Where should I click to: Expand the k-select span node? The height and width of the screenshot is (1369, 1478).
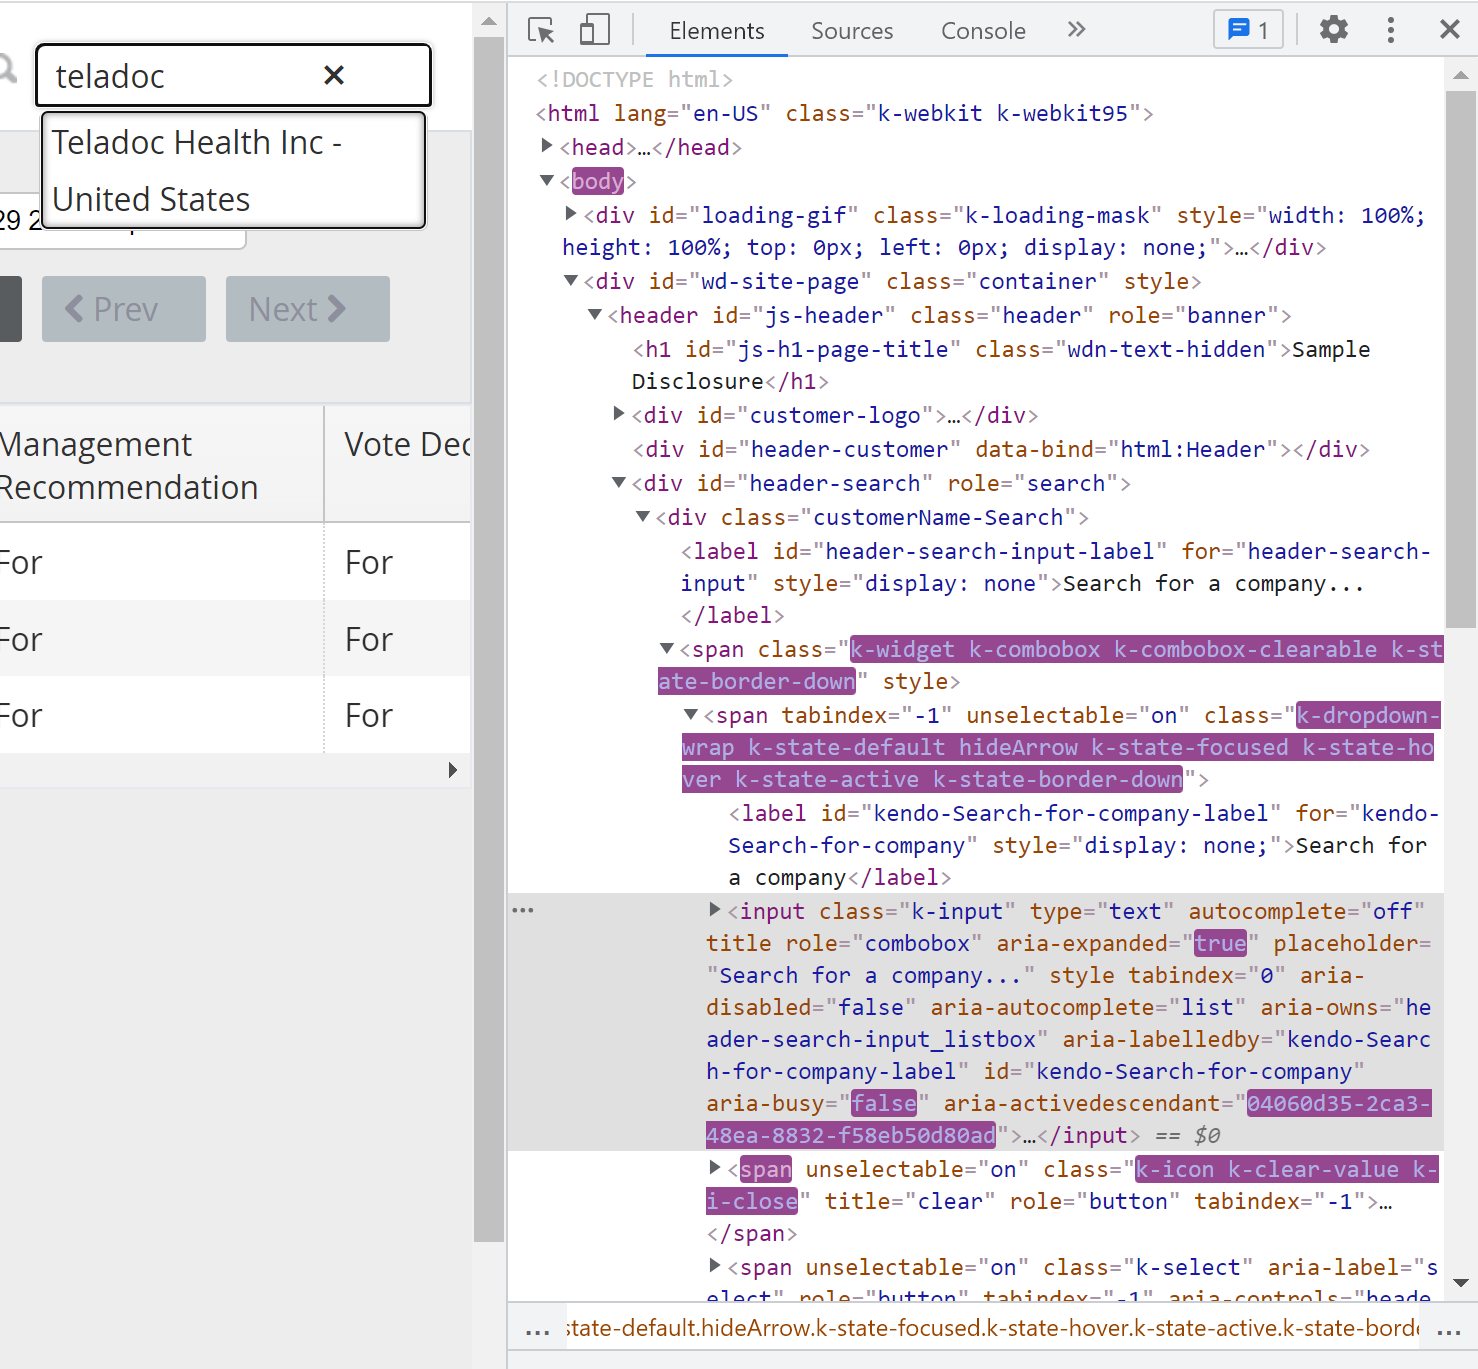(714, 1265)
